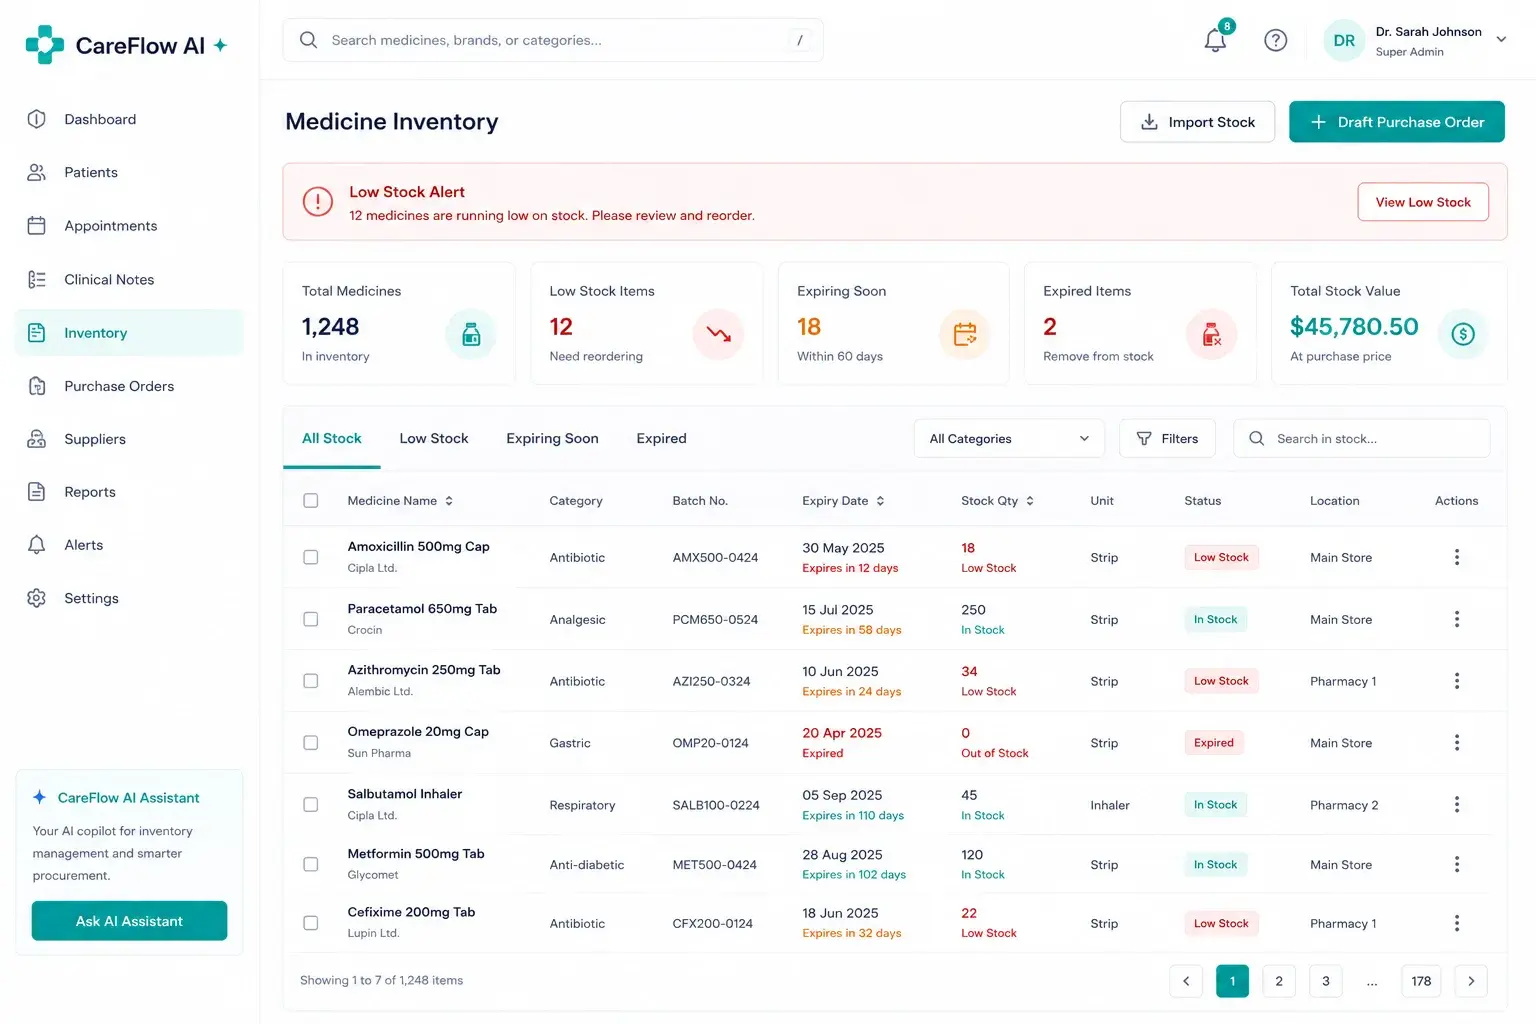Jump to pagination page 178
Screen dimensions: 1536x1024
tap(1421, 981)
